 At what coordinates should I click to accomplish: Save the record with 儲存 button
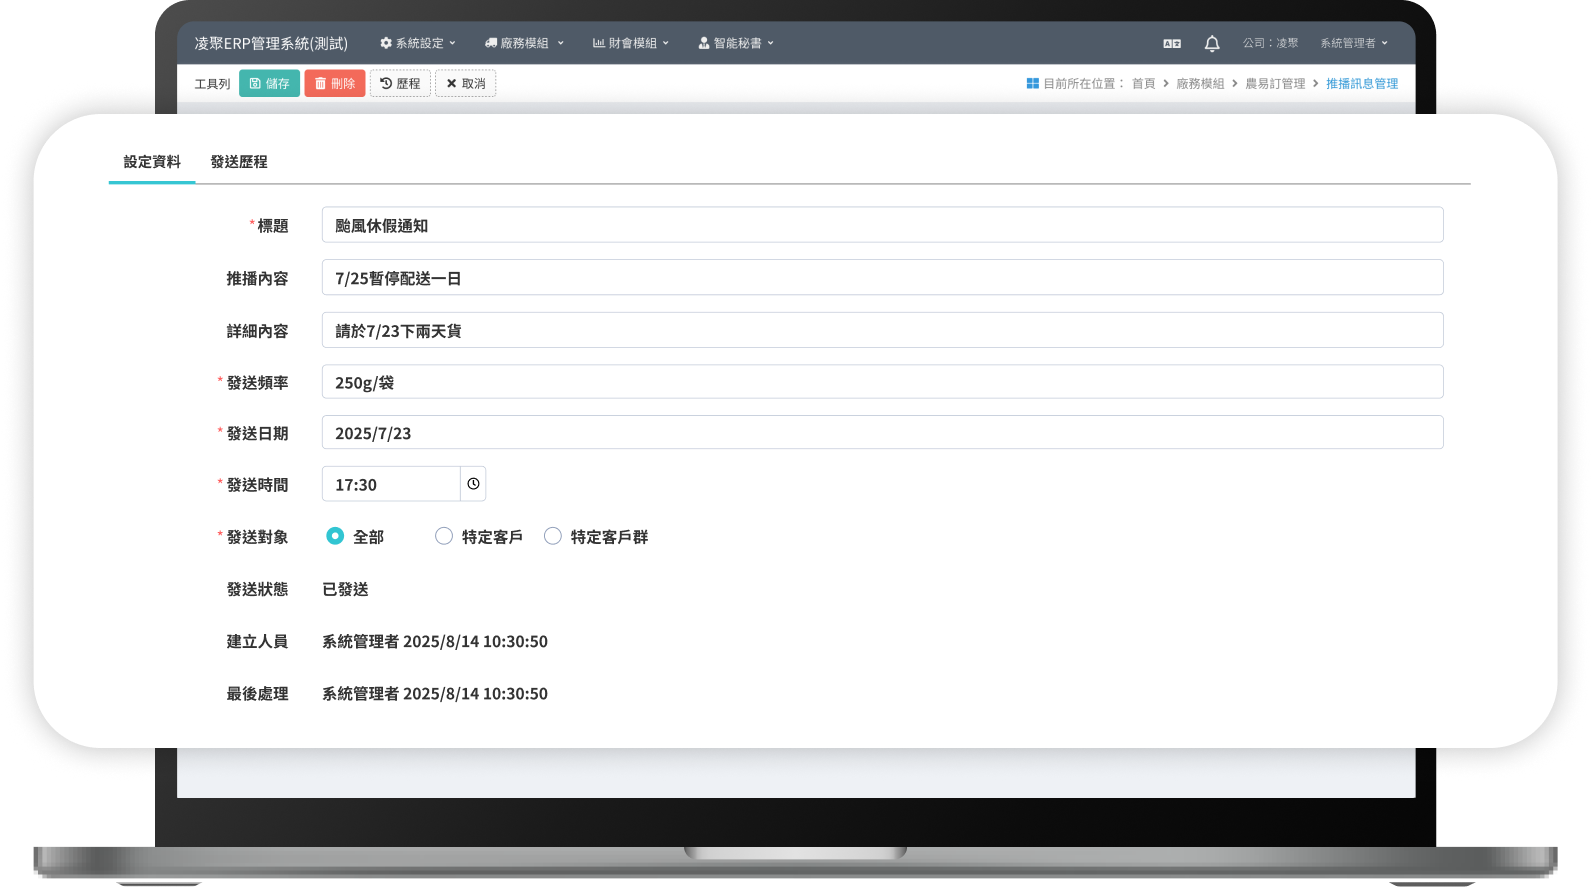point(269,83)
